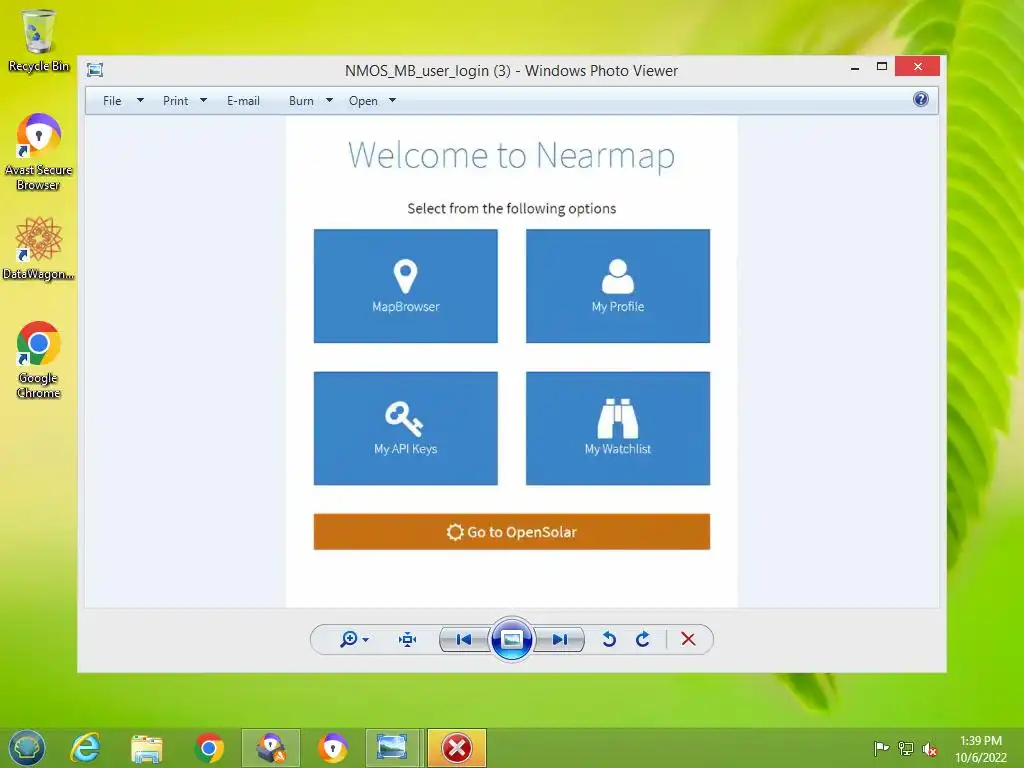Expand the zoom dropdown arrow
Viewport: 1024px width, 768px height.
pyautogui.click(x=366, y=639)
